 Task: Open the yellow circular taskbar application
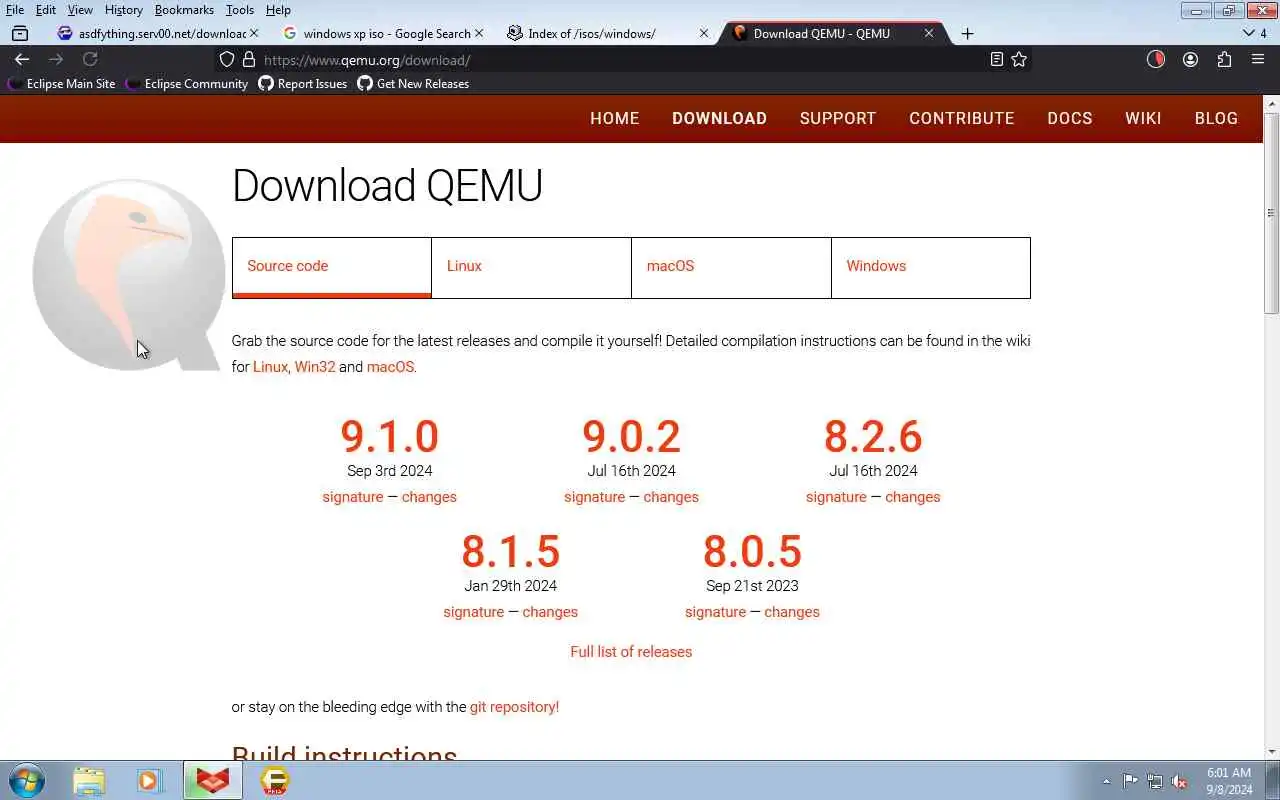(x=274, y=780)
